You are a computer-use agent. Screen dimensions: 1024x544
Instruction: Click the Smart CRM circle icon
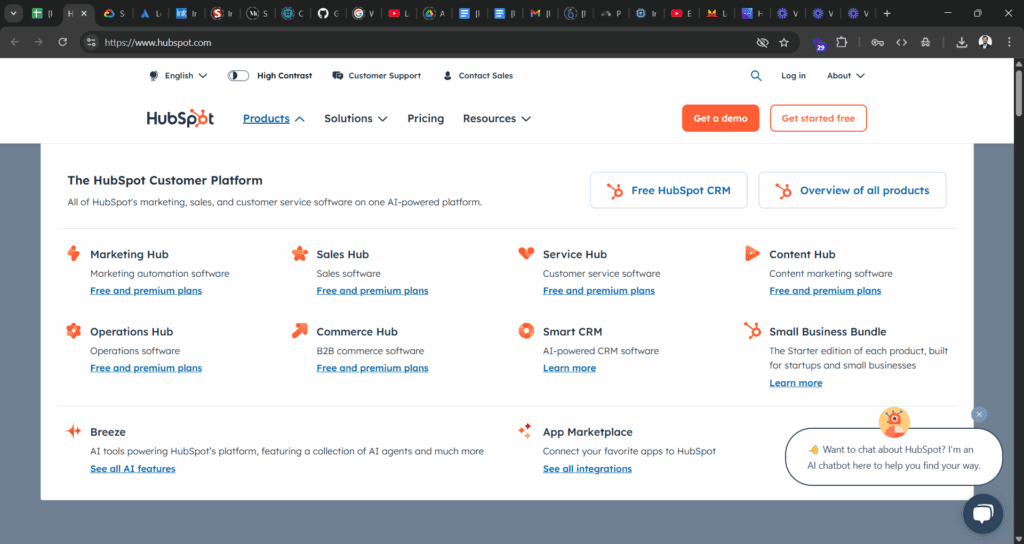tap(526, 330)
